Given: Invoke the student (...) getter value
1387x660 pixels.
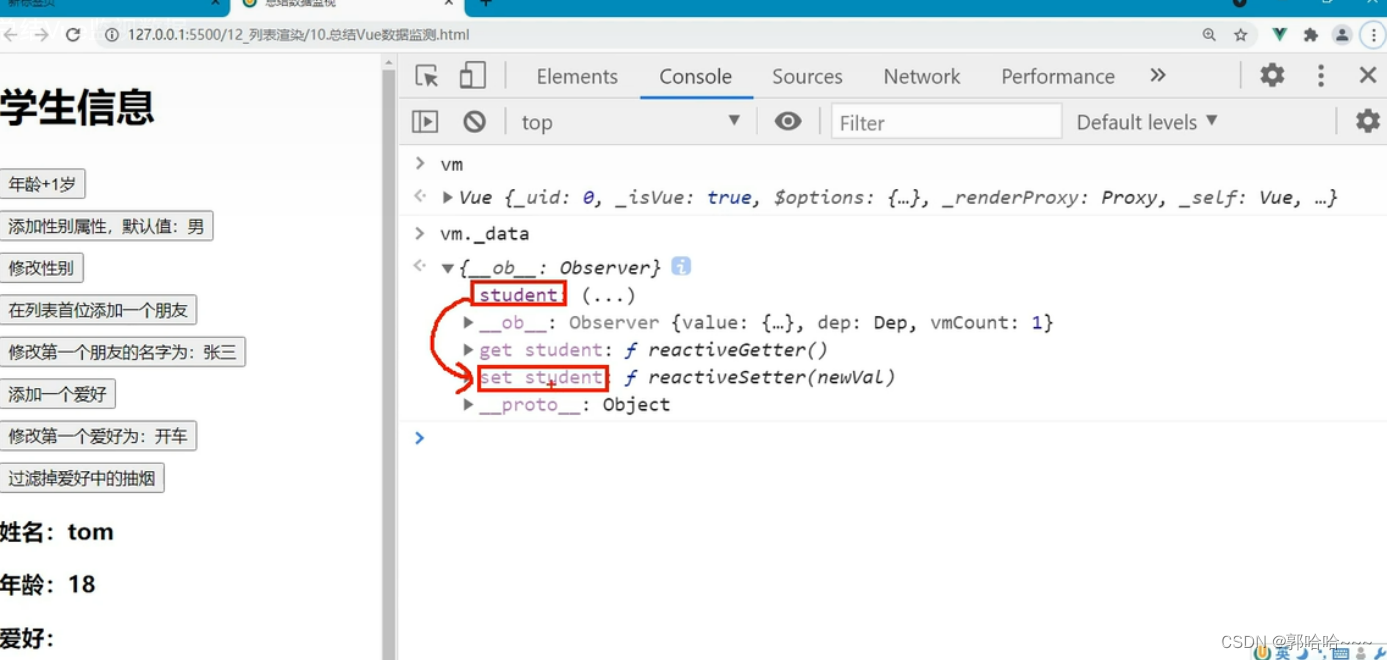Looking at the screenshot, I should pos(608,295).
